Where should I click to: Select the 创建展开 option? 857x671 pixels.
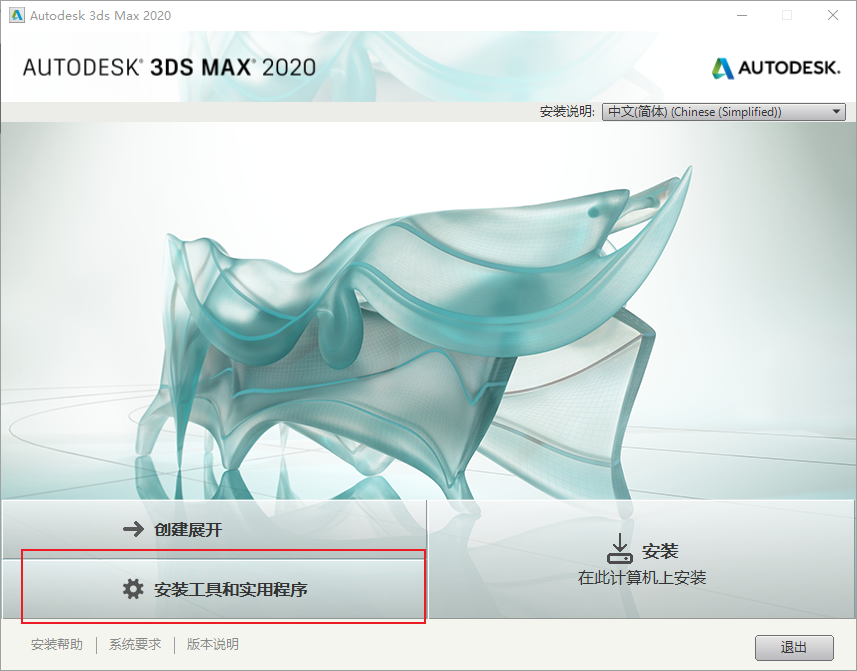click(214, 529)
